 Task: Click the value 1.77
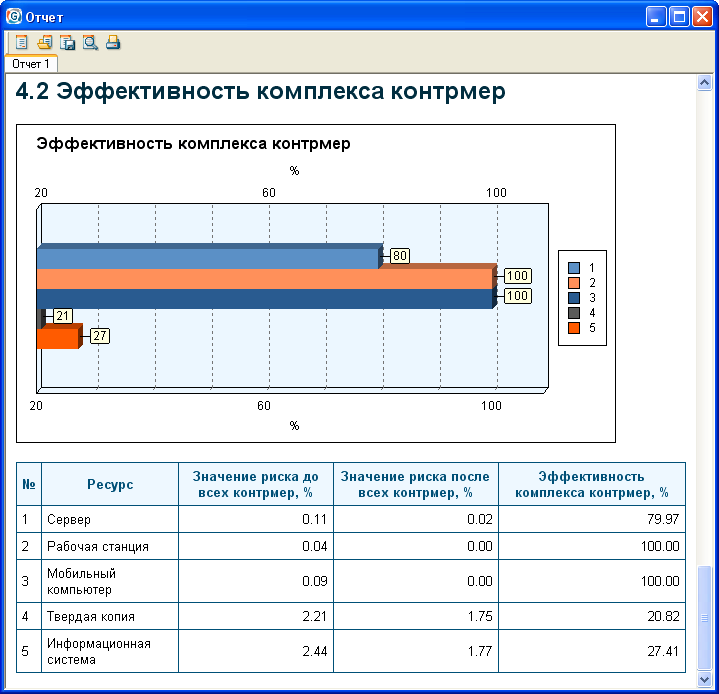pos(480,651)
